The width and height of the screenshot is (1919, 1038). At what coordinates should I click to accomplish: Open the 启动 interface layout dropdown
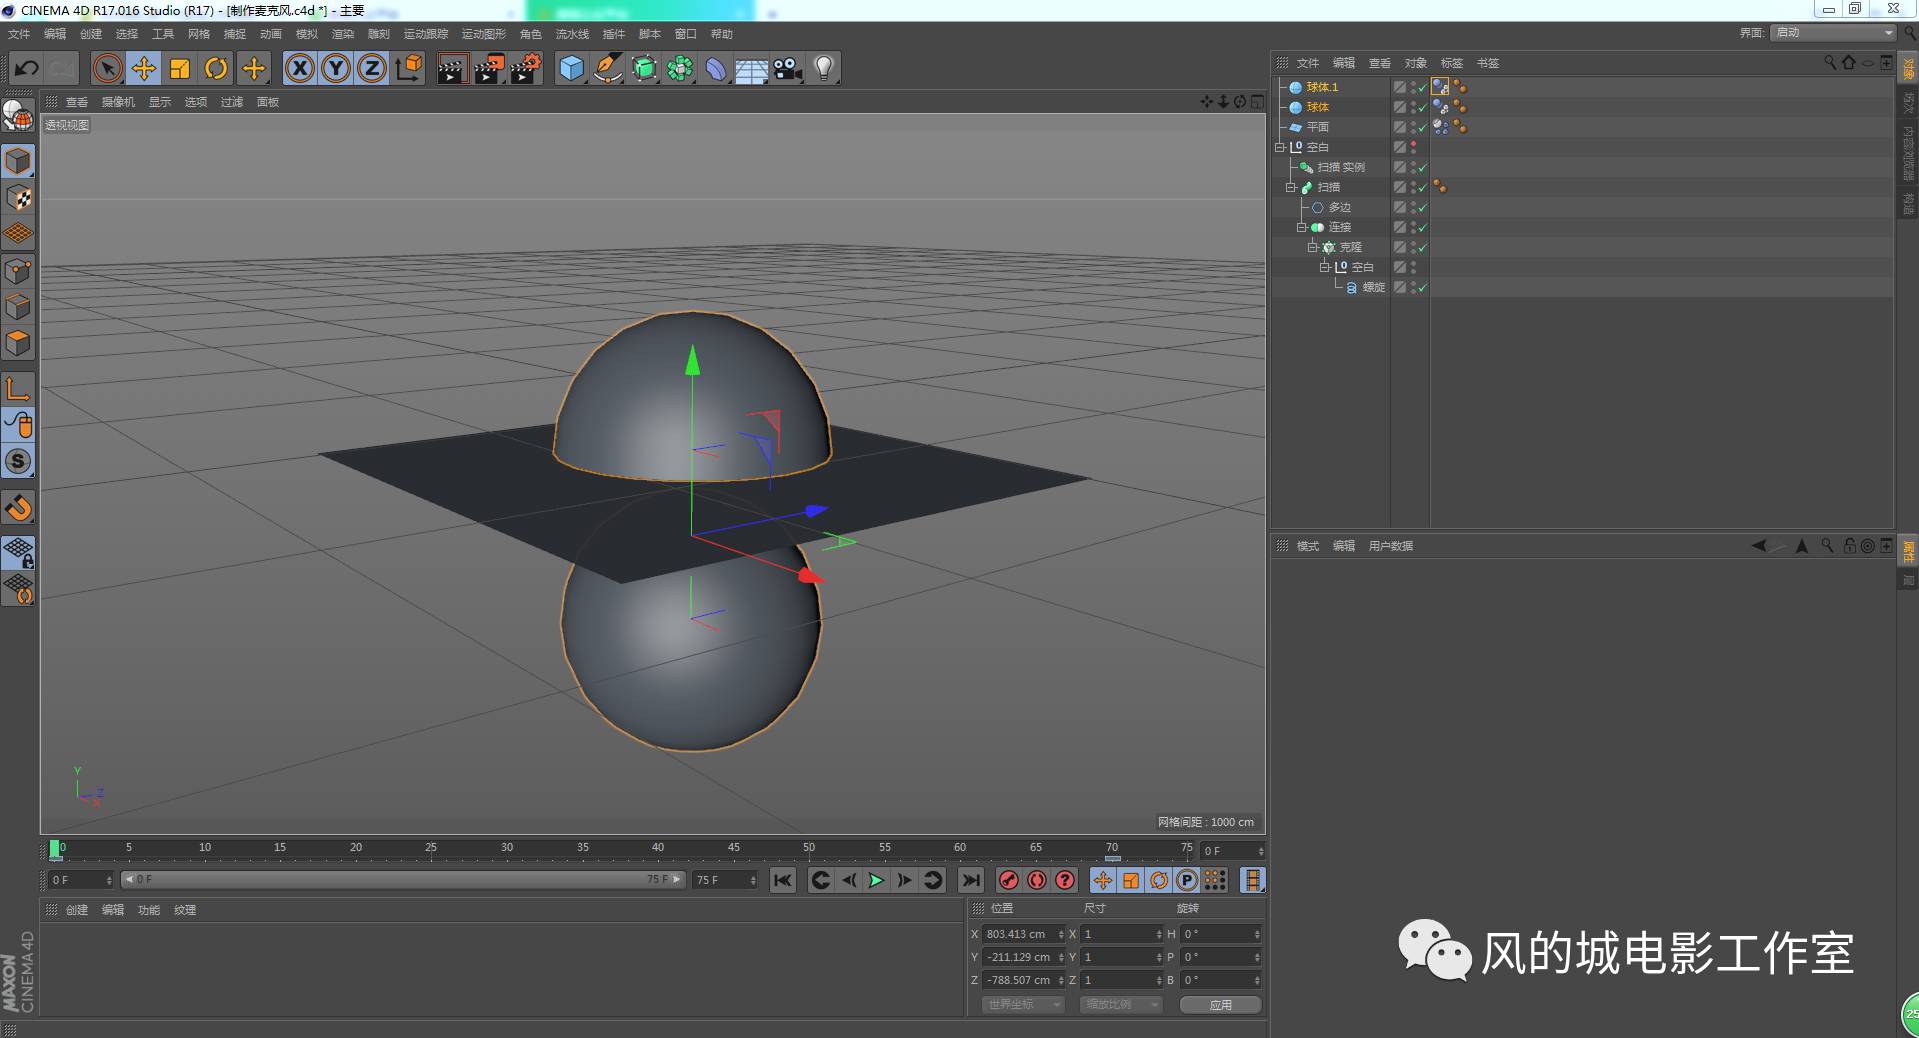1832,32
